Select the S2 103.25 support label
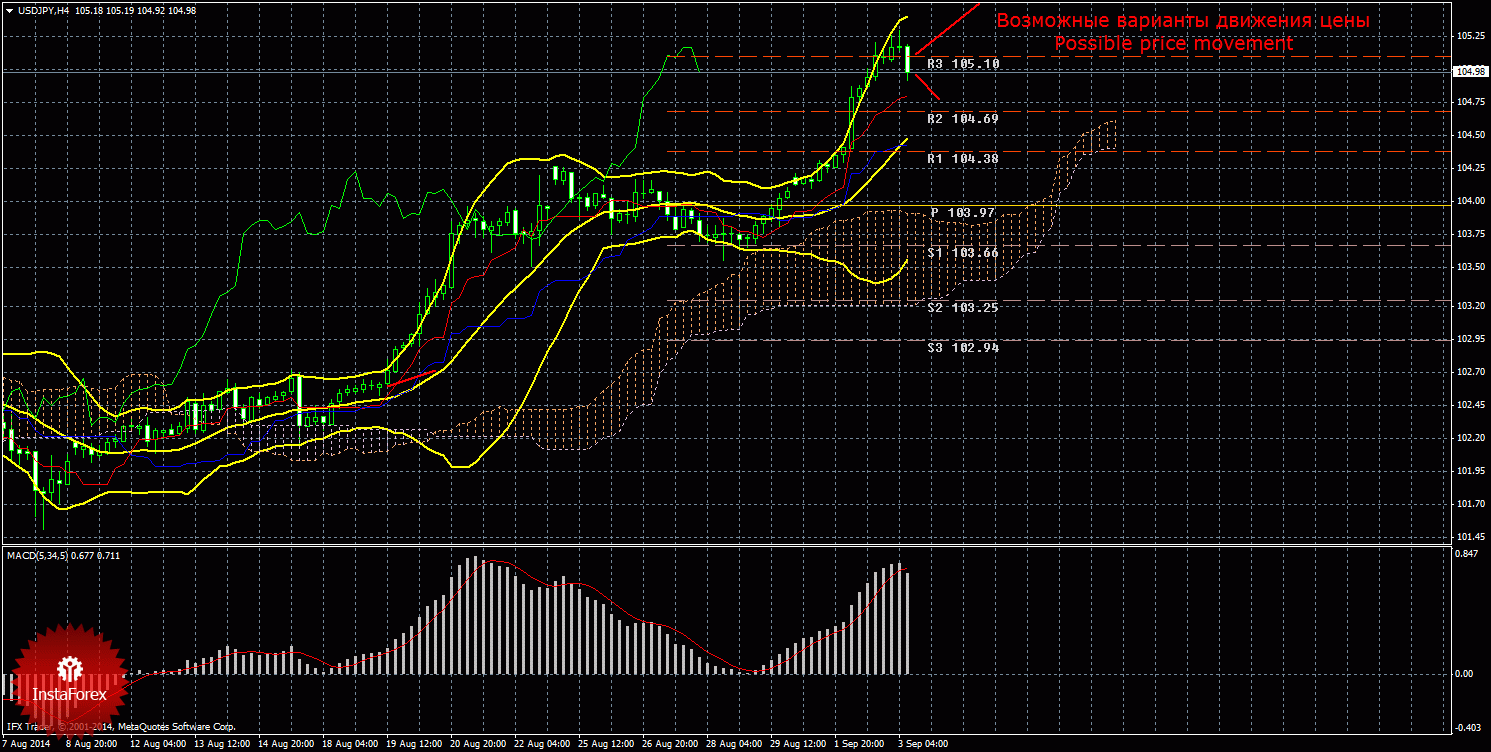Viewport: 1491px width, 752px height. point(962,308)
